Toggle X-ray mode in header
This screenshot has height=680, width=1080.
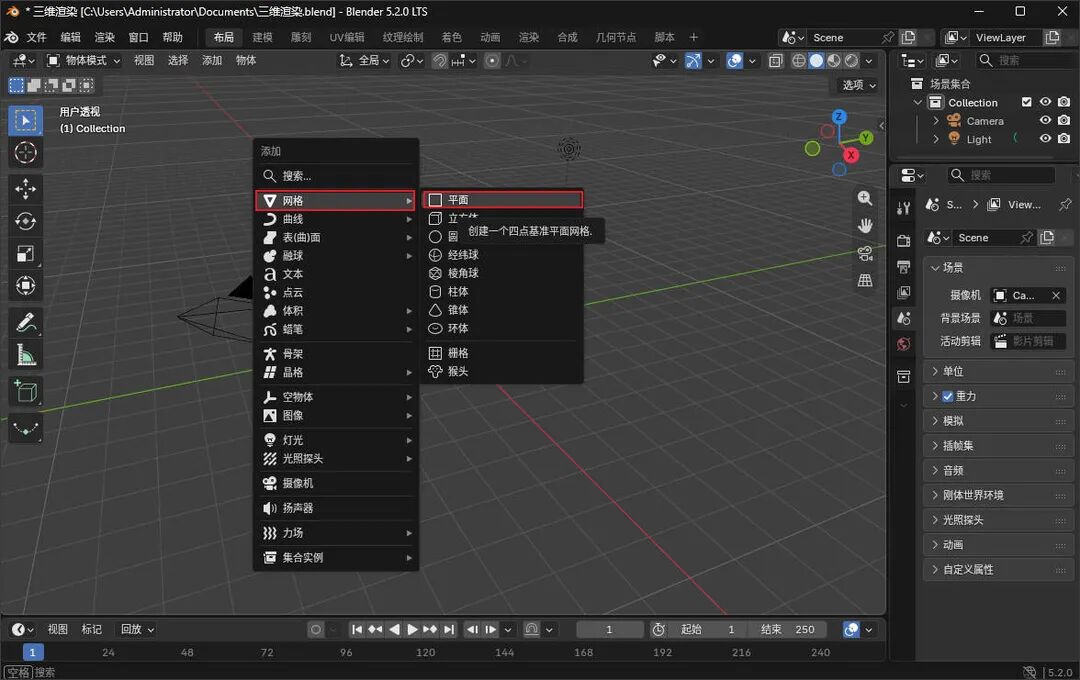(x=776, y=61)
